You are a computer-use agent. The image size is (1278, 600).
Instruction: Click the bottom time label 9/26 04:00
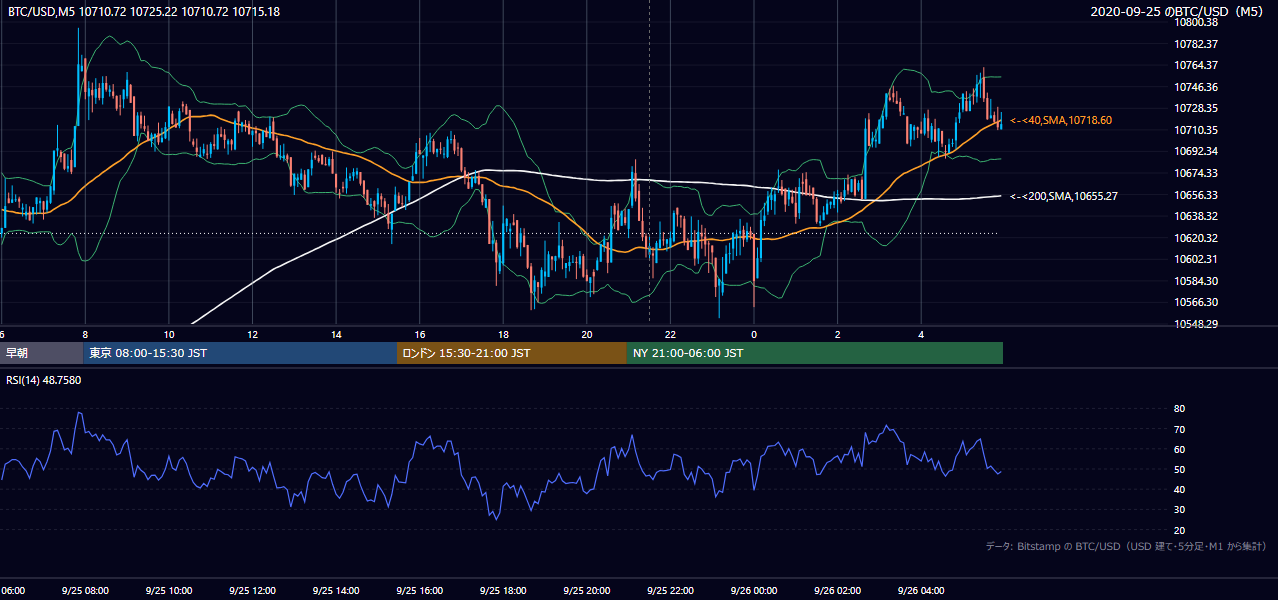pyautogui.click(x=921, y=591)
